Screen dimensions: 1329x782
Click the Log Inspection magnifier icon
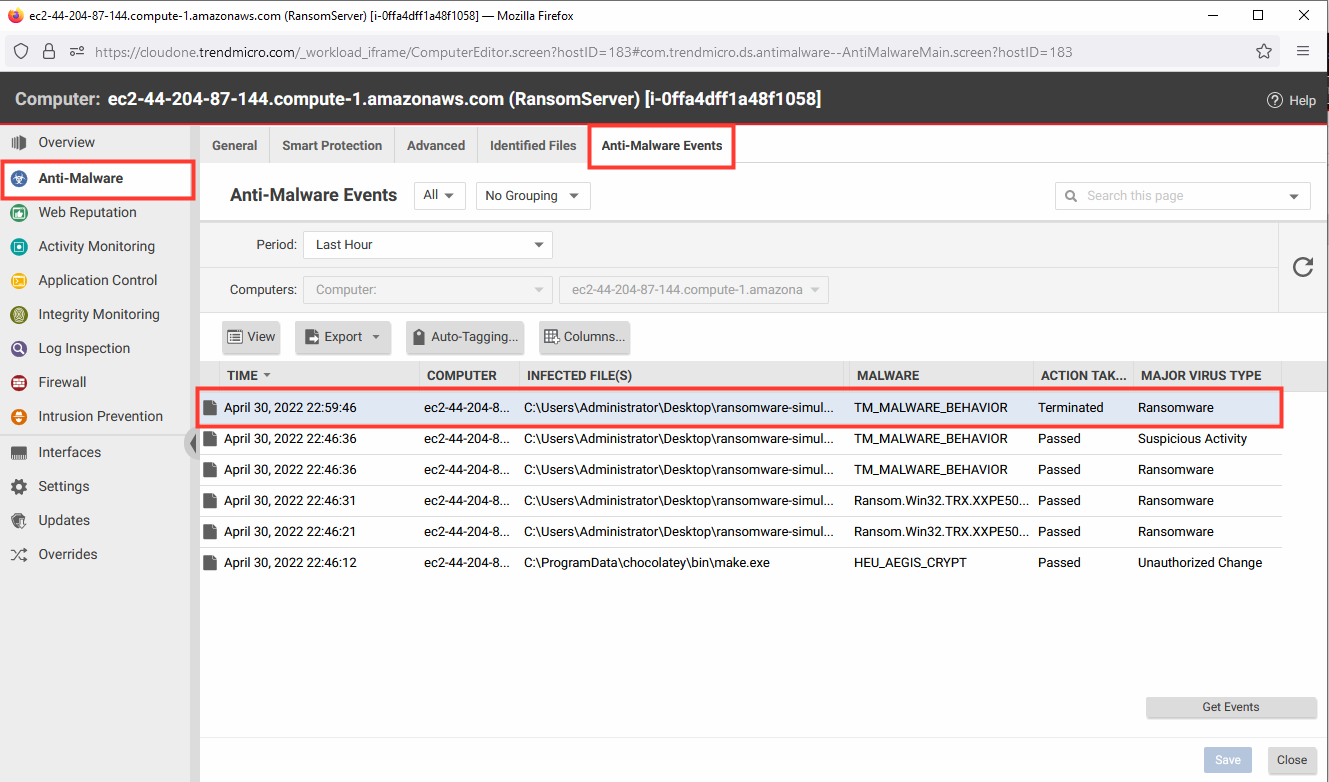(x=19, y=349)
